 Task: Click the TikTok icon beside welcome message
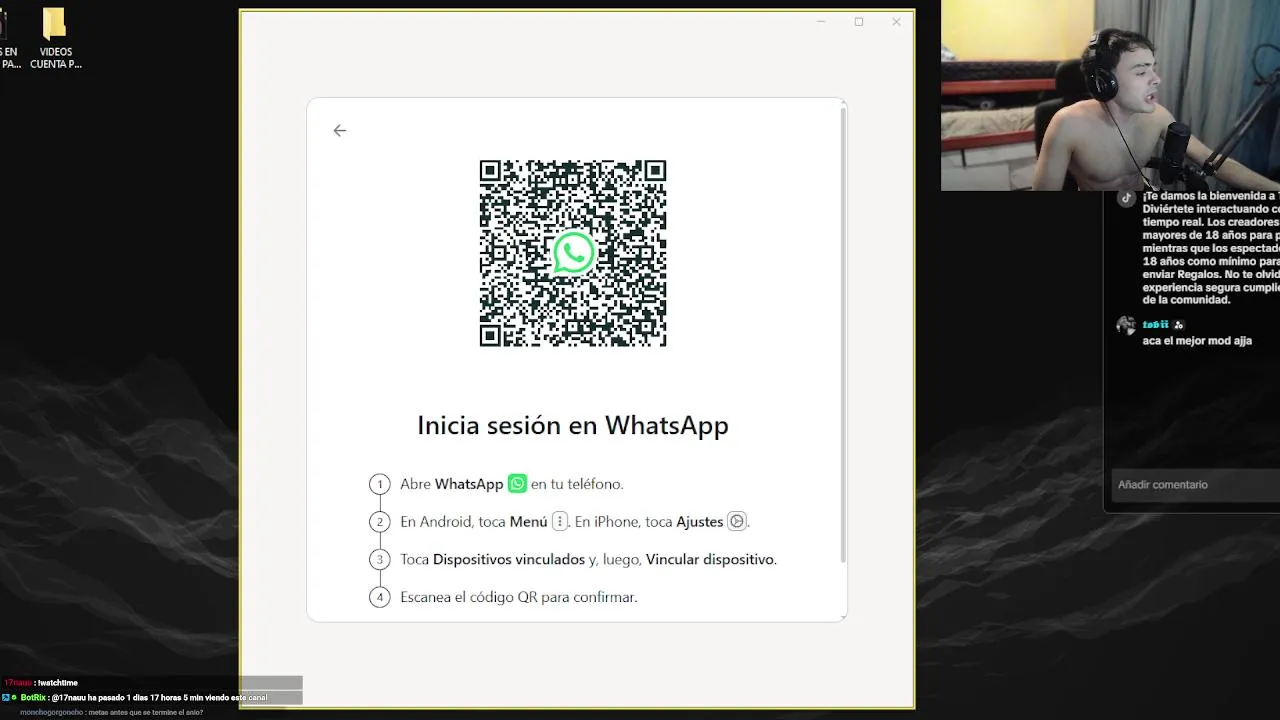[1126, 197]
